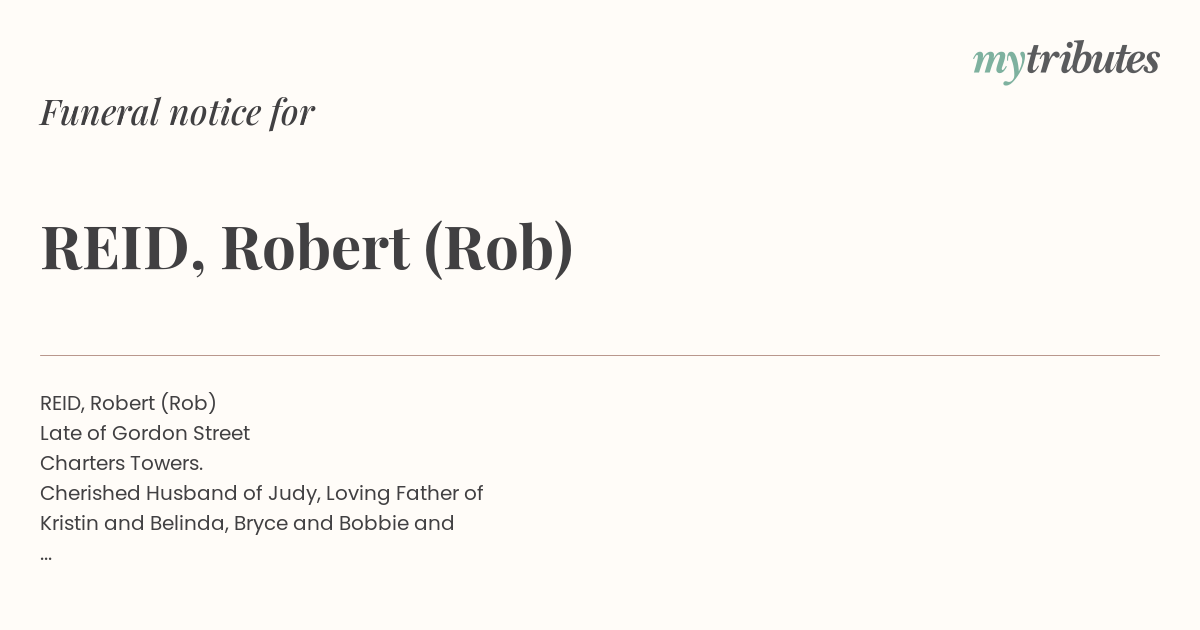This screenshot has width=1200, height=630.
Task: Click the large "REID, Robert (Rob)" title
Action: click(x=307, y=248)
